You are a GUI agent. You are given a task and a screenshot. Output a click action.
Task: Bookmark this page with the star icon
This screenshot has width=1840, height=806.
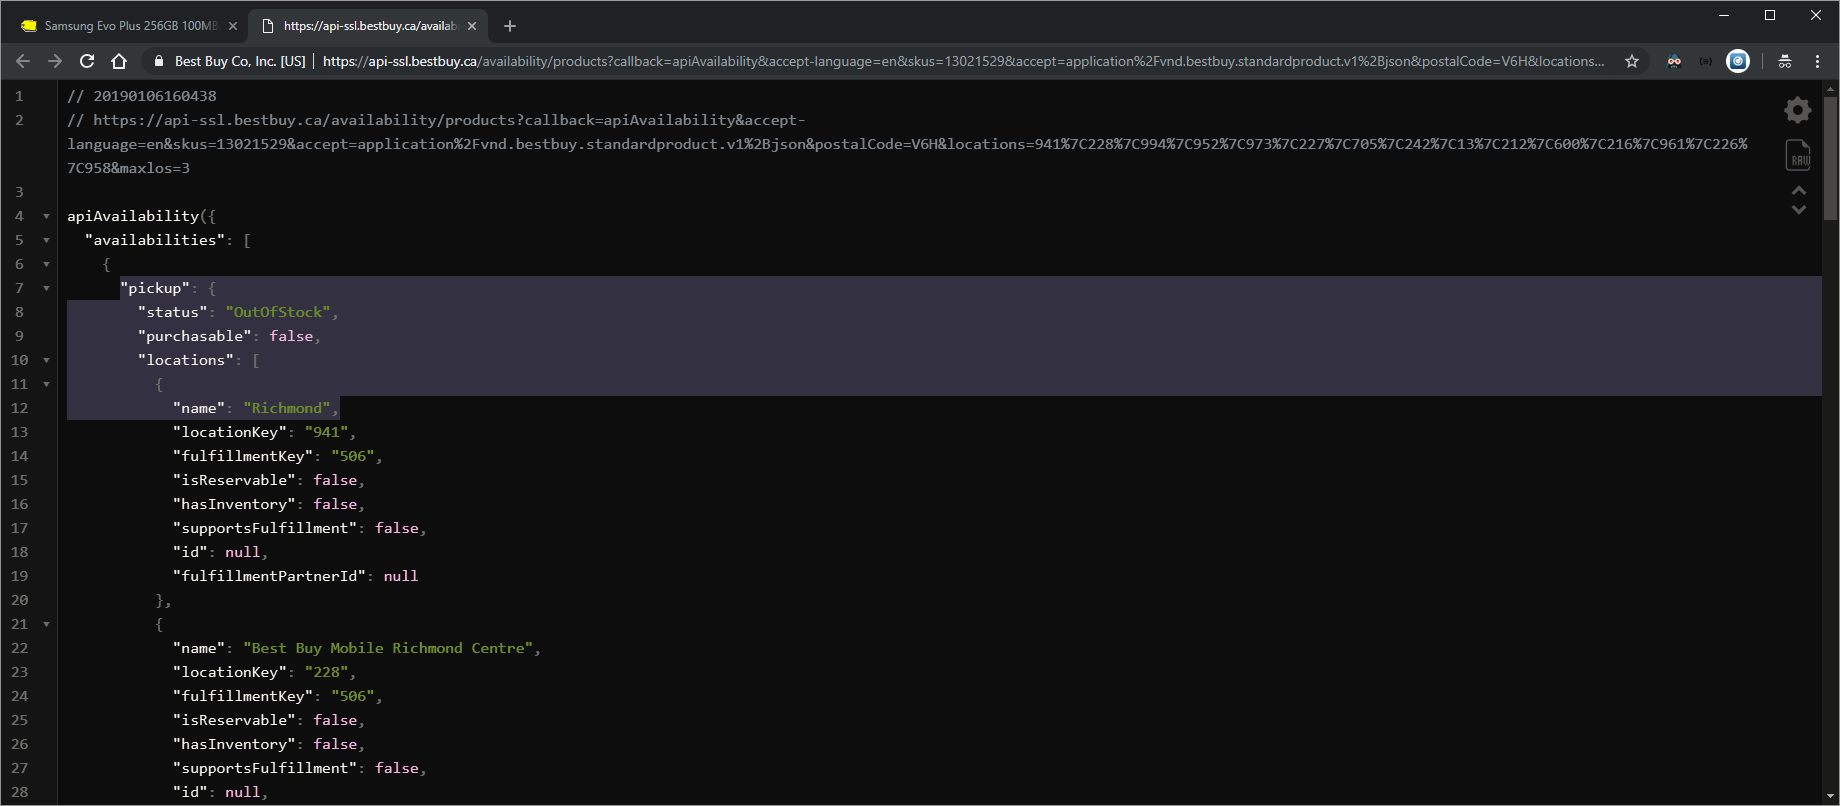click(x=1632, y=61)
